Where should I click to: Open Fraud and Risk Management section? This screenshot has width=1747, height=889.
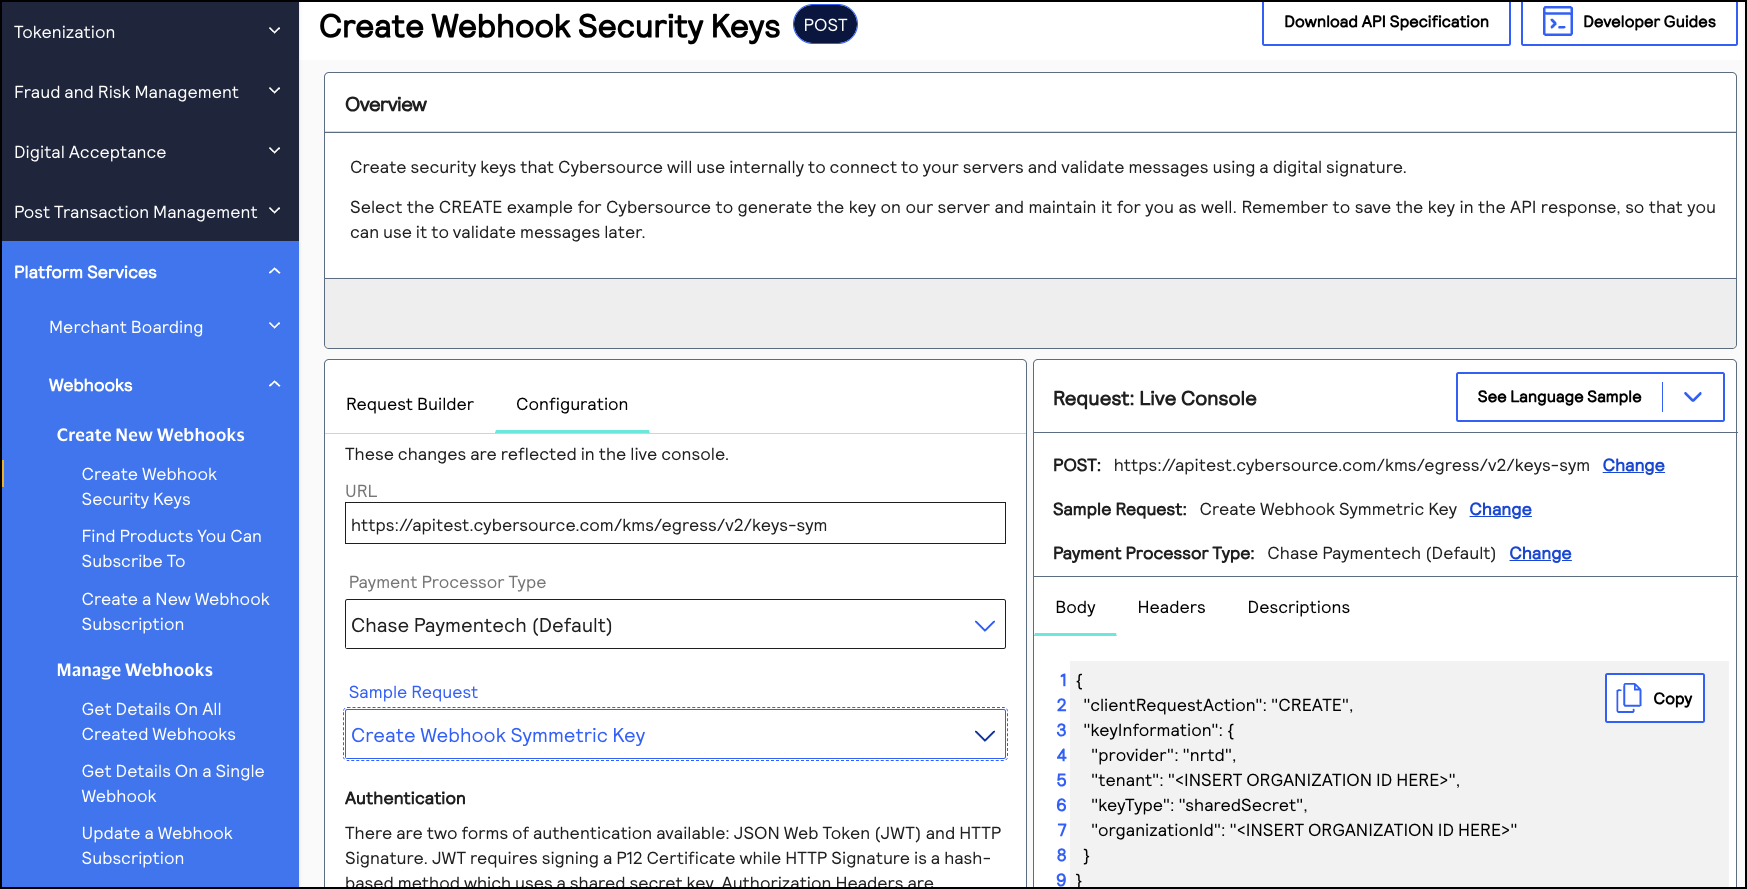click(126, 92)
